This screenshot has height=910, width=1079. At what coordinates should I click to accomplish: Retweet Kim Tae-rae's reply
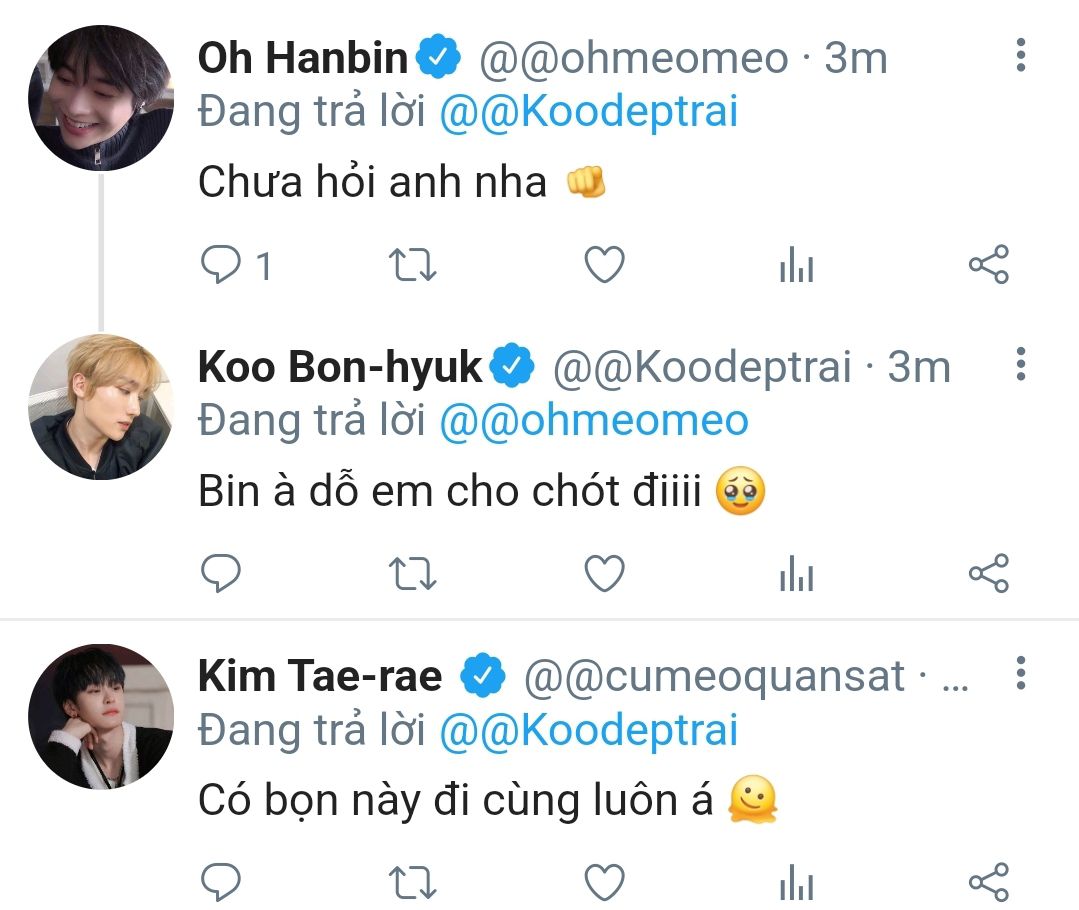pyautogui.click(x=412, y=882)
